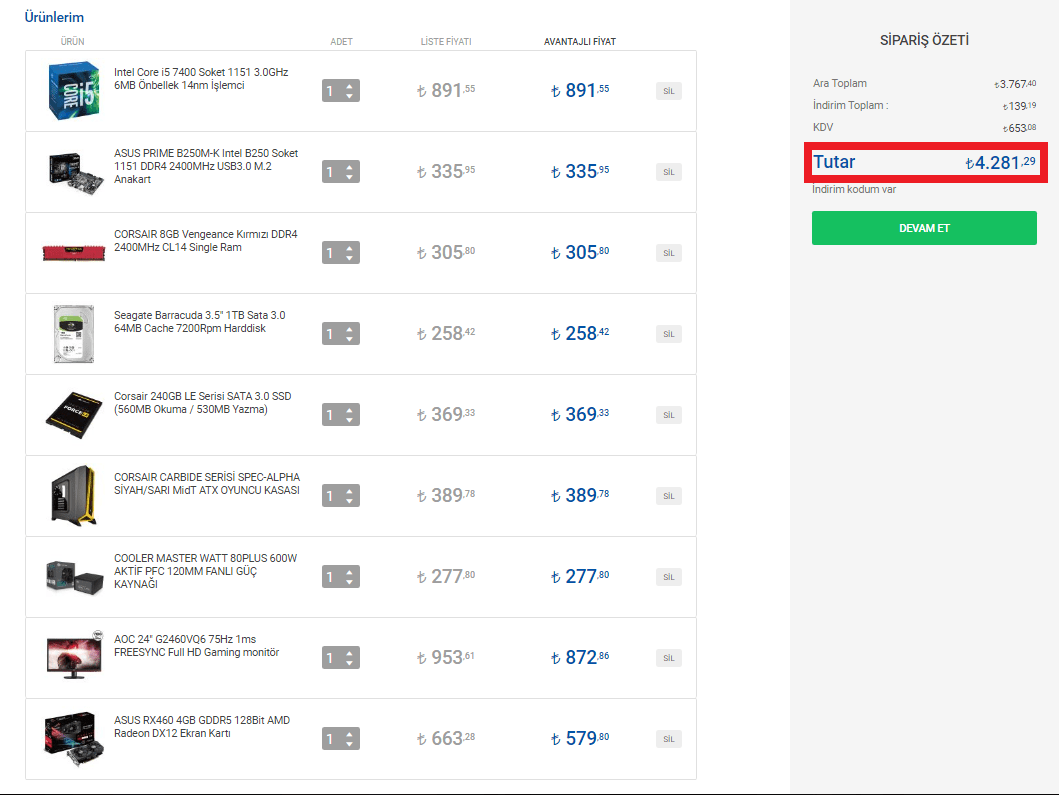The height and width of the screenshot is (795, 1059).
Task: Remove ASUS PRIME B250M-K with SİL button
Action: [x=669, y=172]
